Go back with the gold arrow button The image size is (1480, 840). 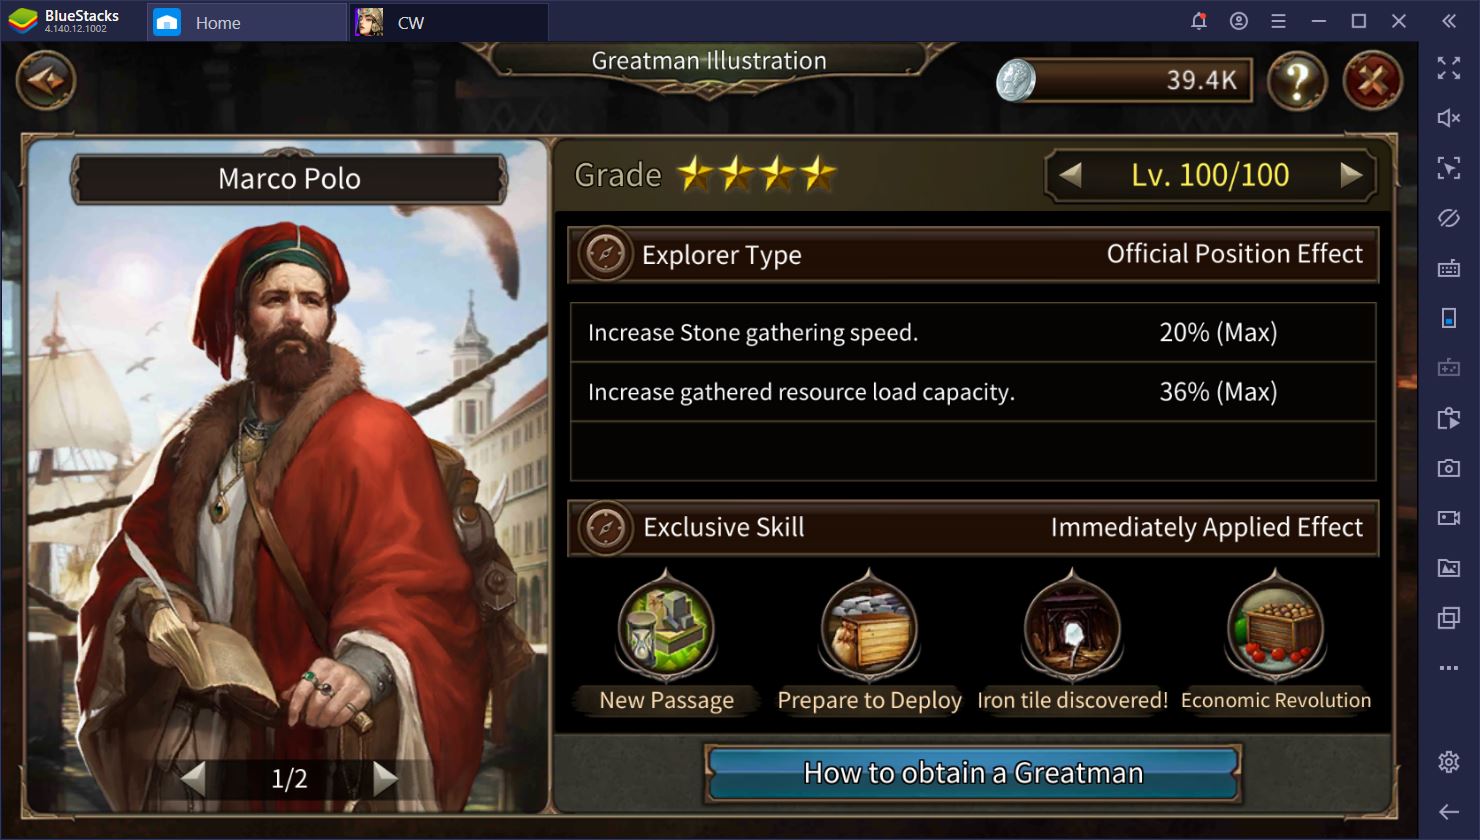(46, 79)
